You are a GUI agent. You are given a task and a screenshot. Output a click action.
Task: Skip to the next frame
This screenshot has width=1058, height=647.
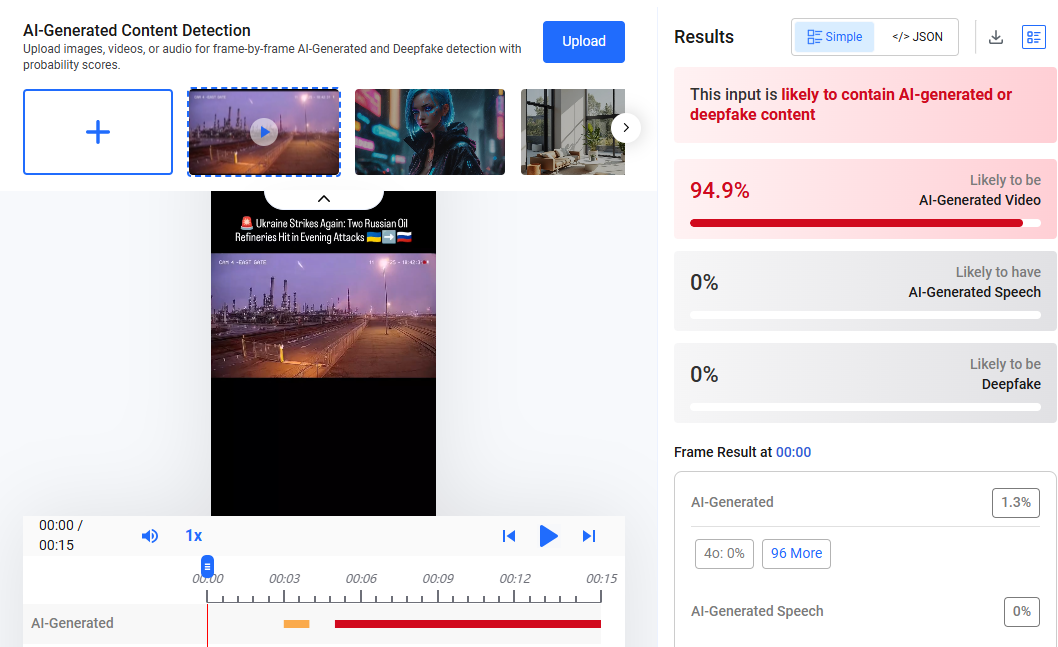[x=589, y=536]
